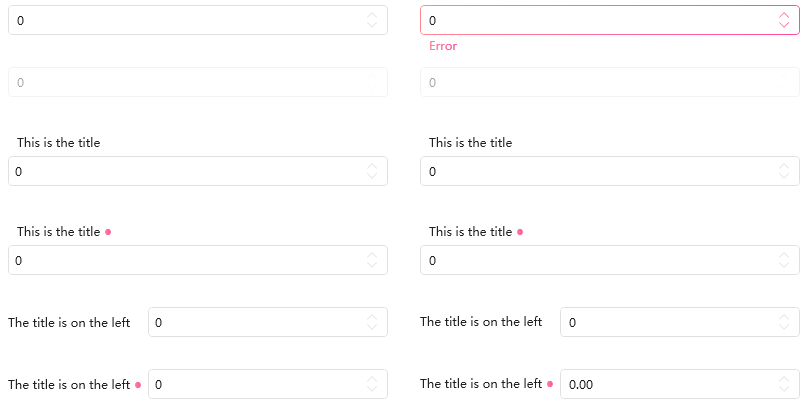Decrease the value in the 0.00 field
This screenshot has height=406, width=807.
click(x=784, y=389)
